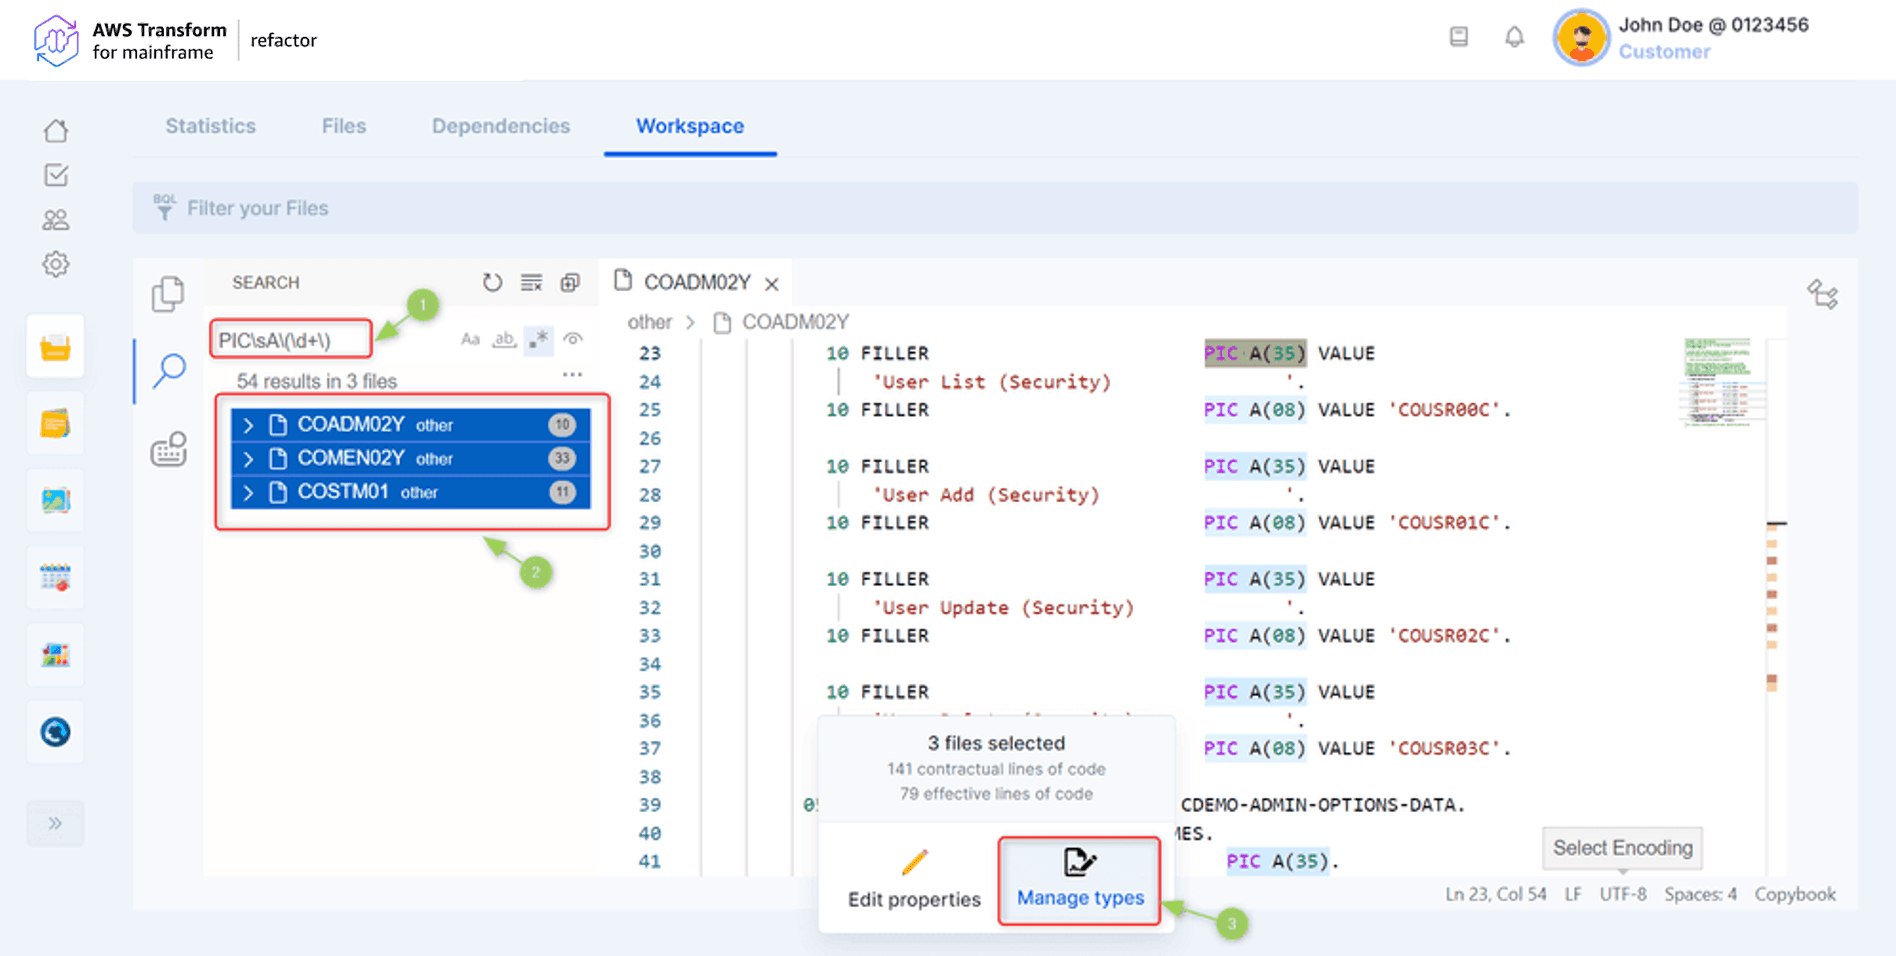Disable the regular expression search toggle
The image size is (1896, 956).
click(x=538, y=340)
